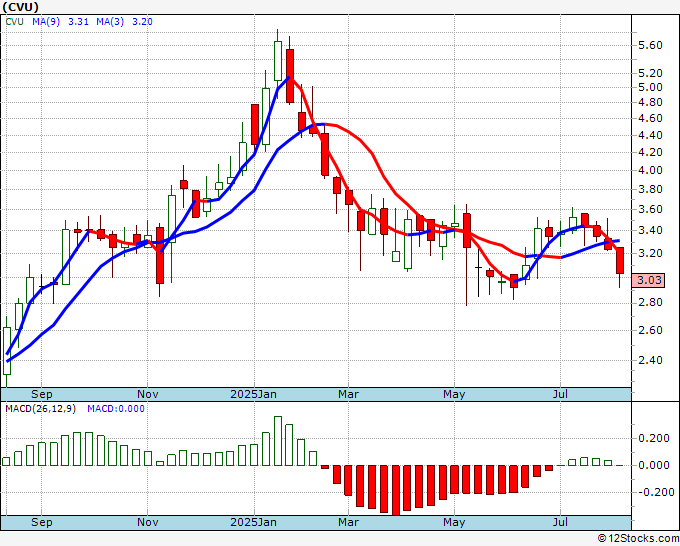Select the 5.00 price axis label
This screenshot has height=546, width=680.
(x=651, y=88)
